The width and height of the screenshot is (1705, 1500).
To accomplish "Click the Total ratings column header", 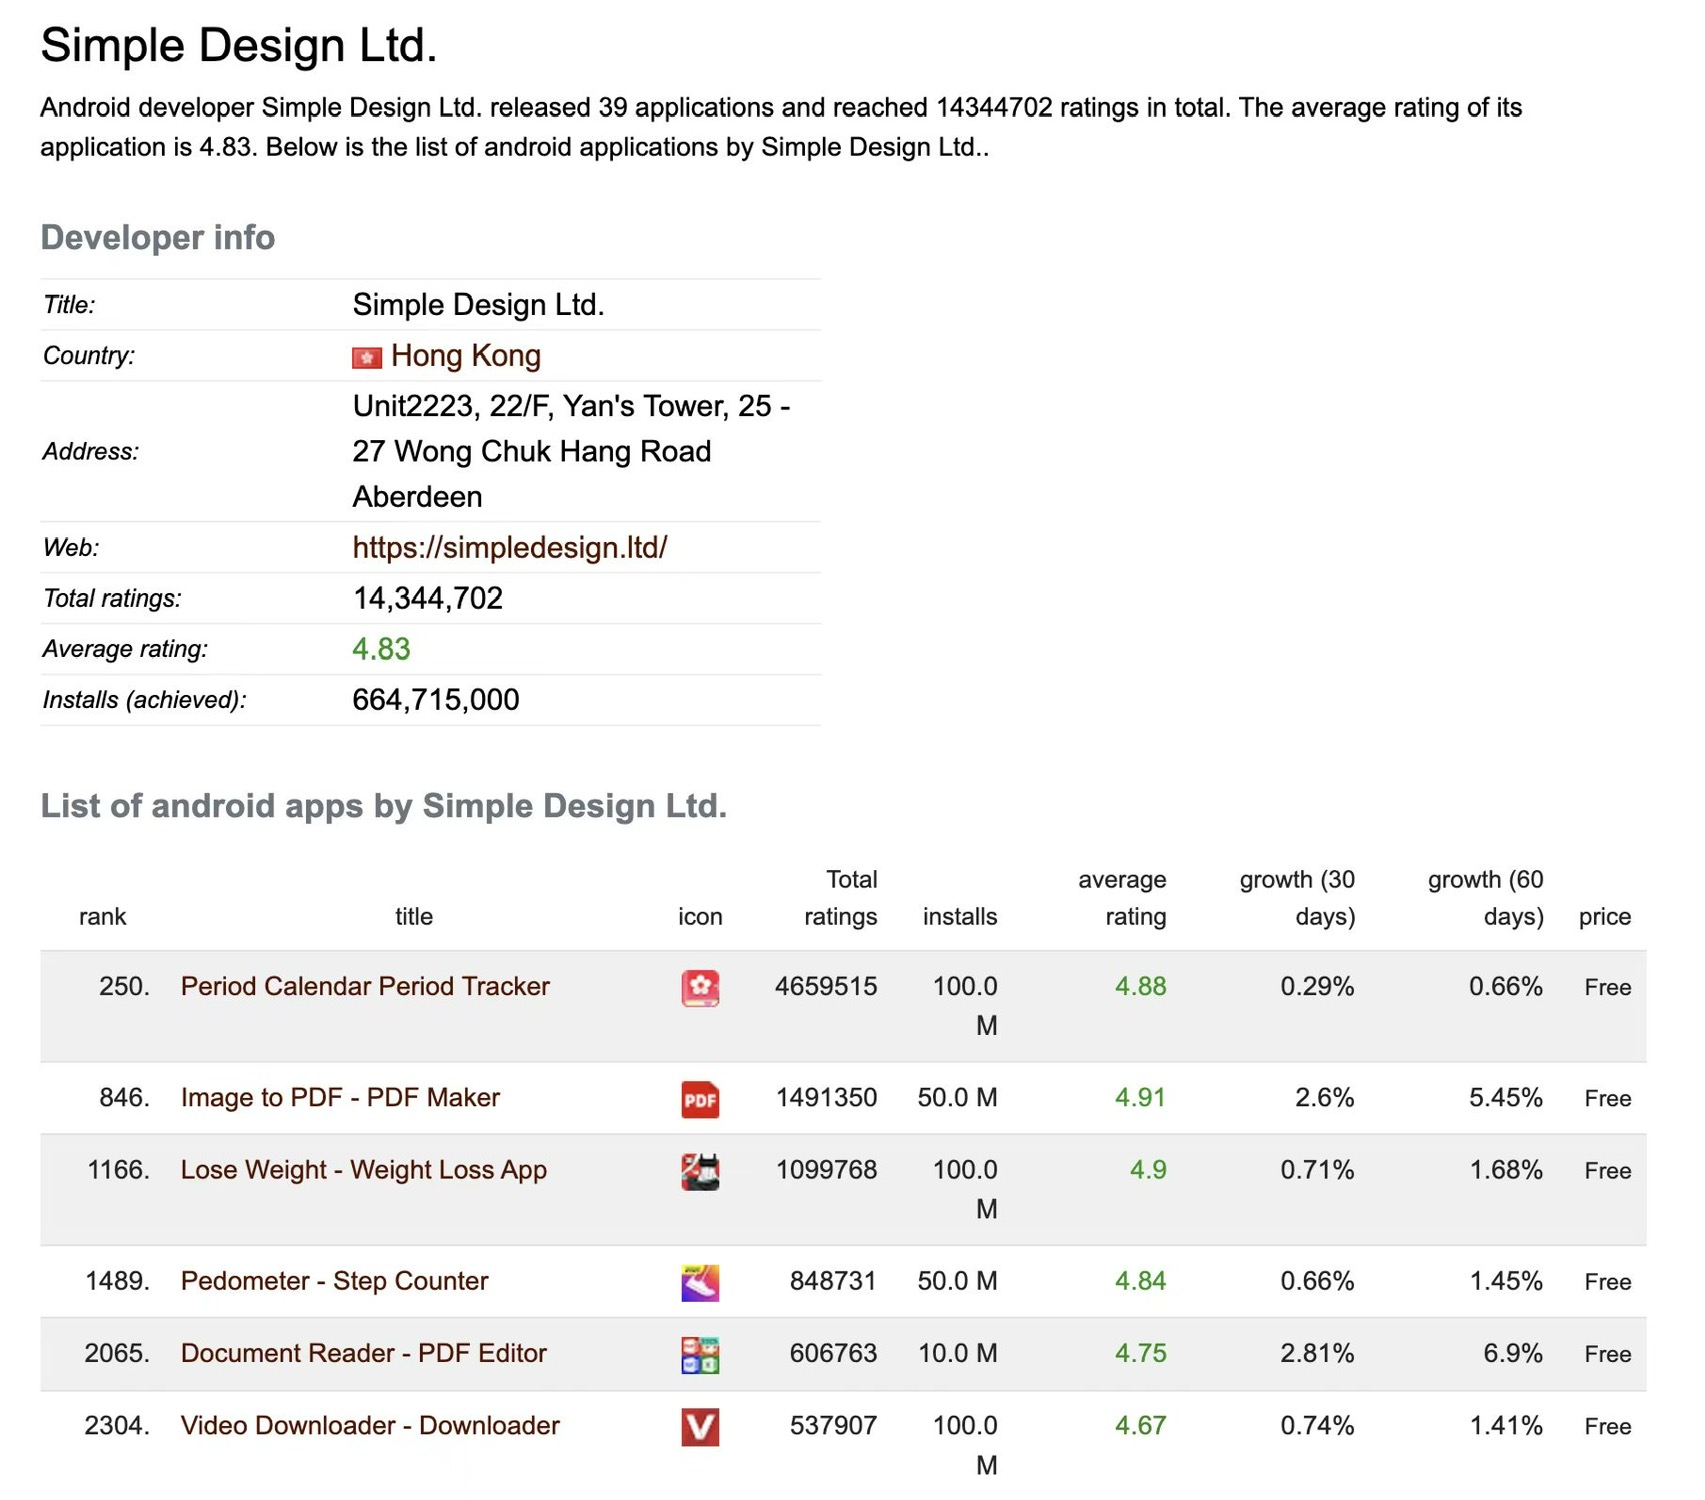I will click(841, 898).
